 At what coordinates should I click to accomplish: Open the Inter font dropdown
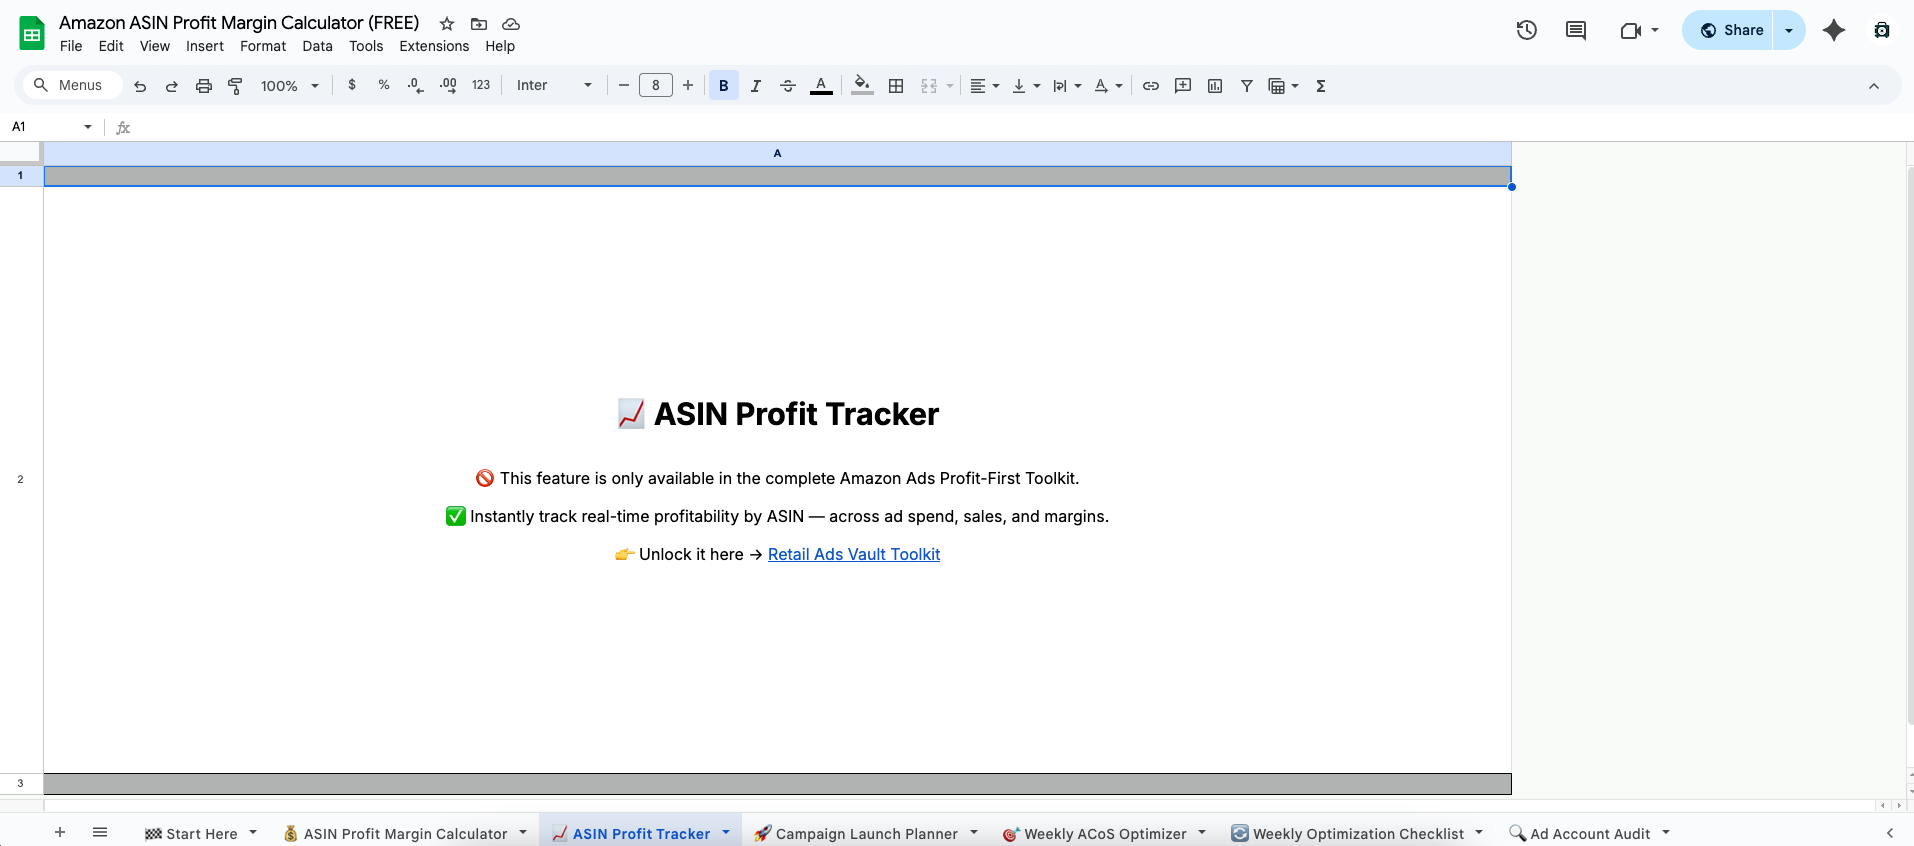[x=555, y=86]
